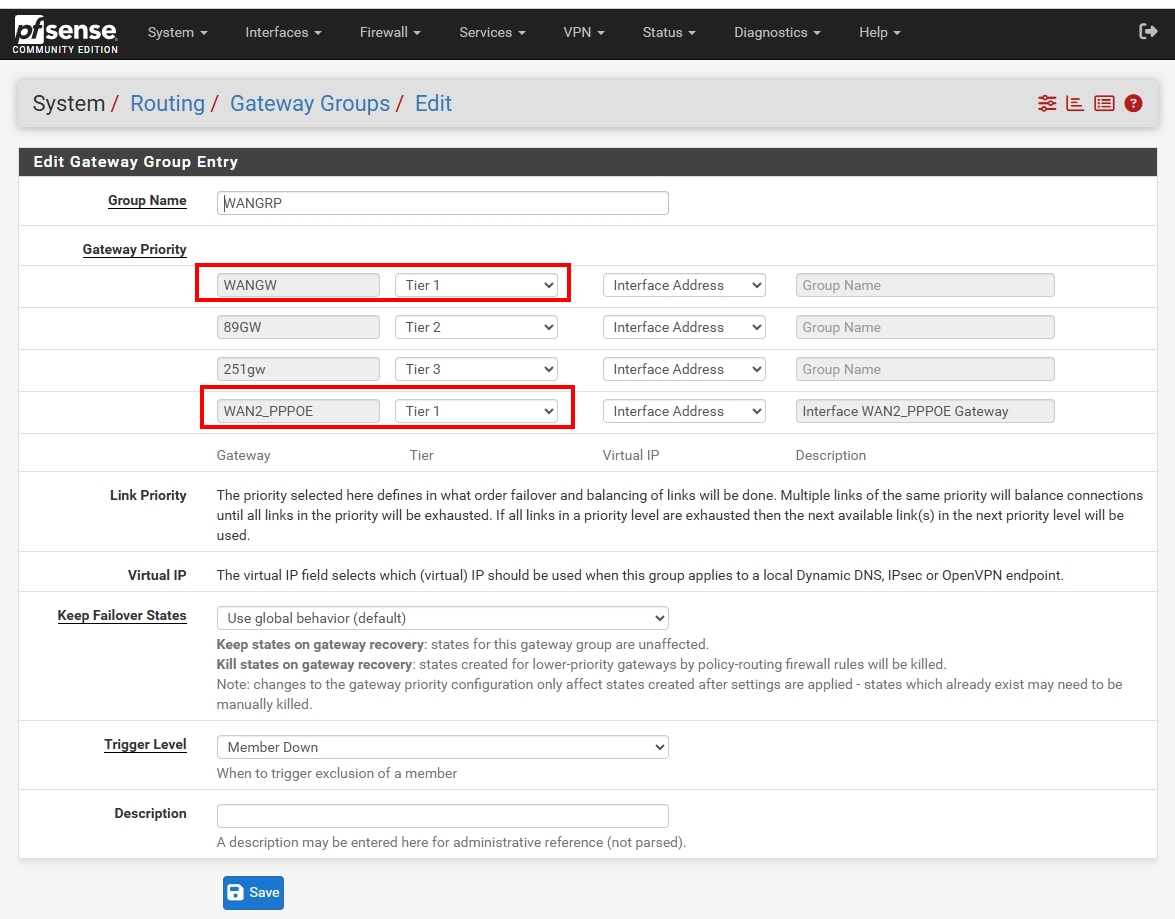The image size is (1175, 919).
Task: Expand the Trigger Level dropdown
Action: point(442,747)
